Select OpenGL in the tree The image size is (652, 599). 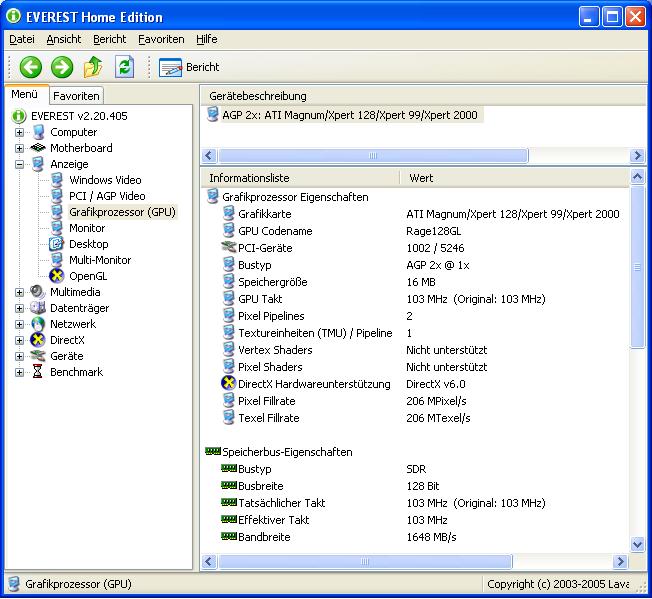click(88, 276)
